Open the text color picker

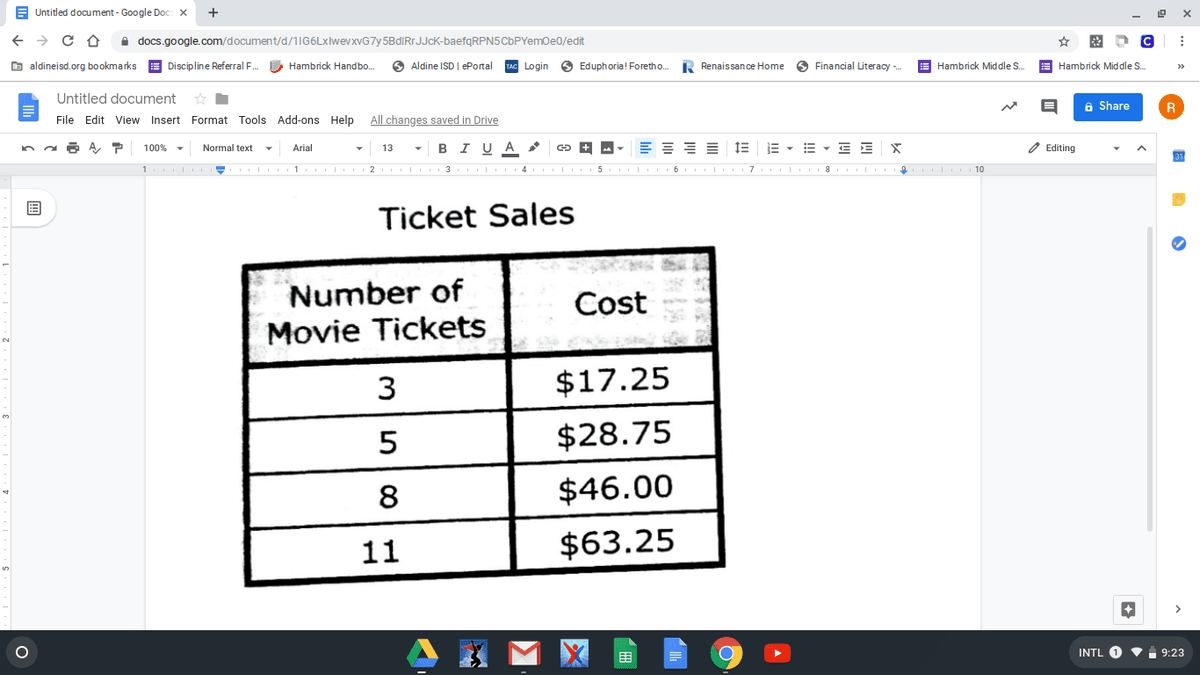[509, 148]
